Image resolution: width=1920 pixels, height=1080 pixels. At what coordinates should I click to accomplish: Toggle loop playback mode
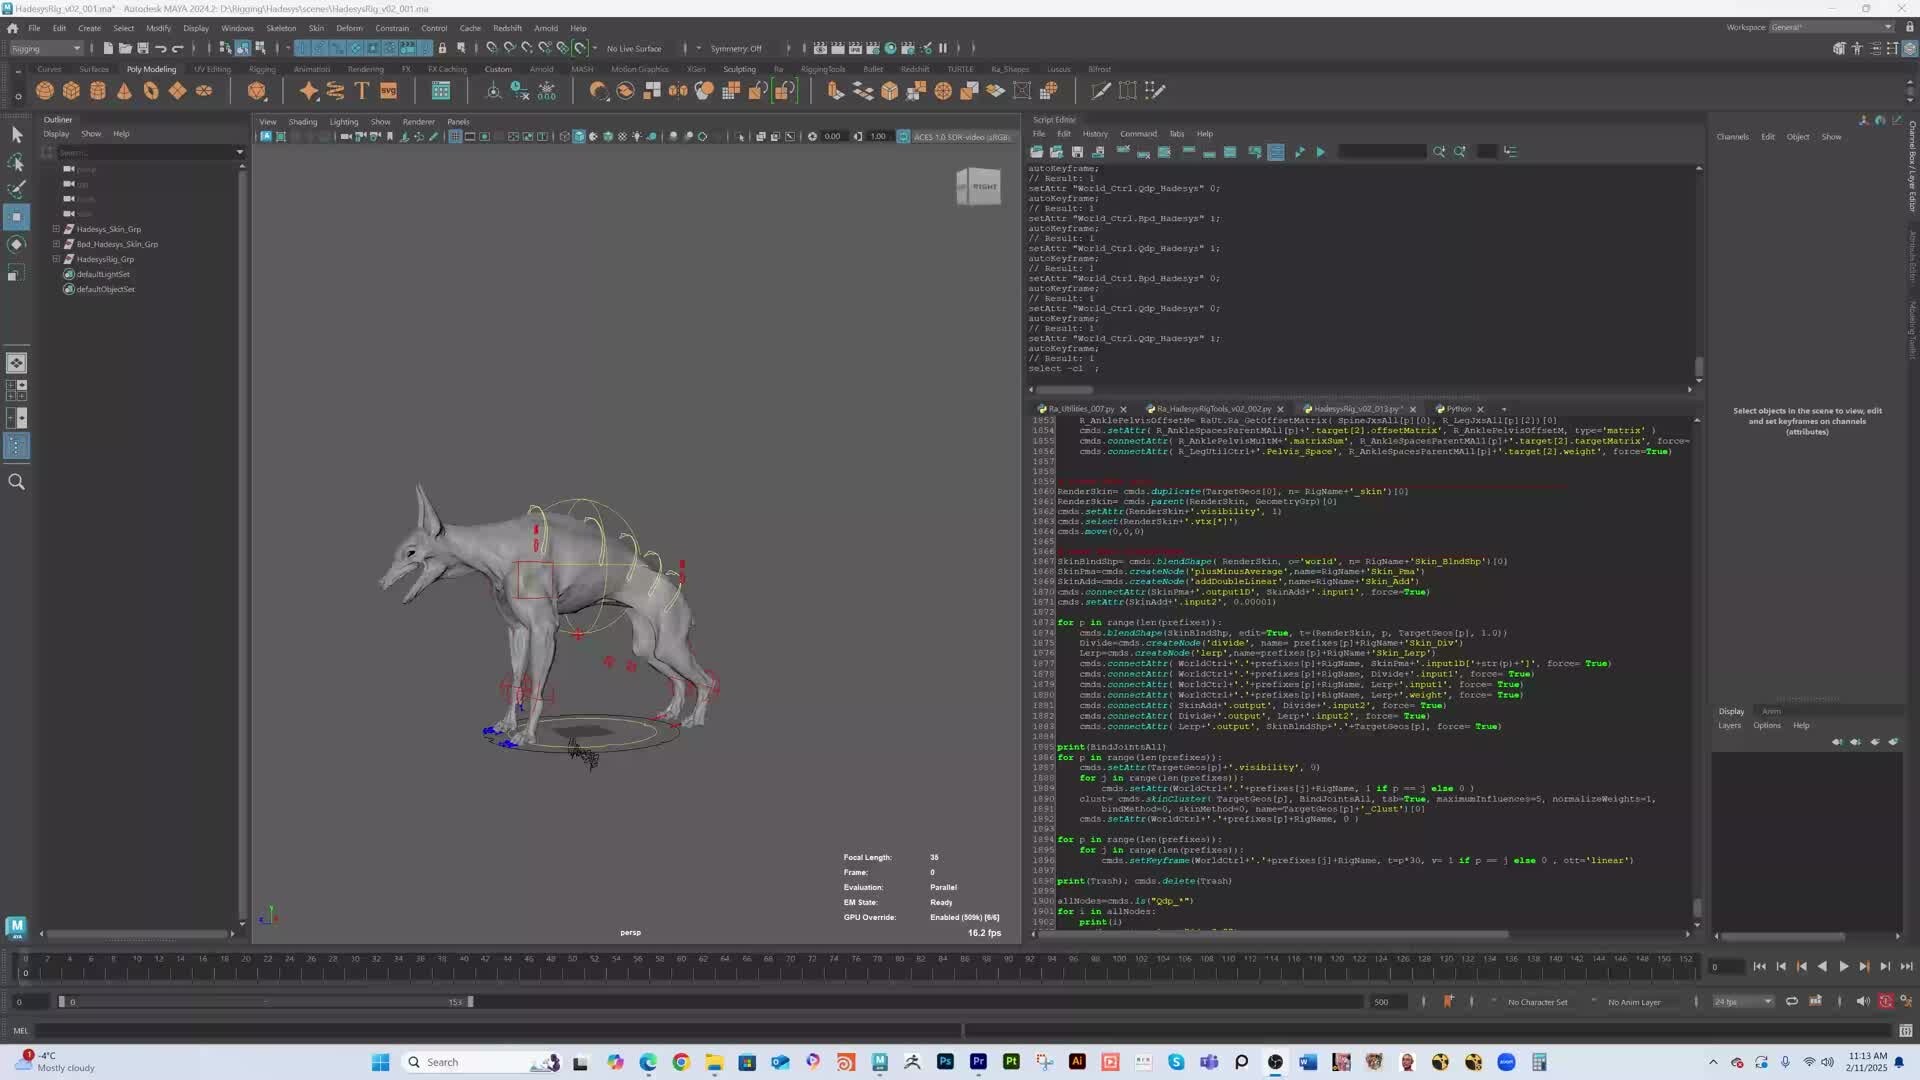(1791, 1001)
